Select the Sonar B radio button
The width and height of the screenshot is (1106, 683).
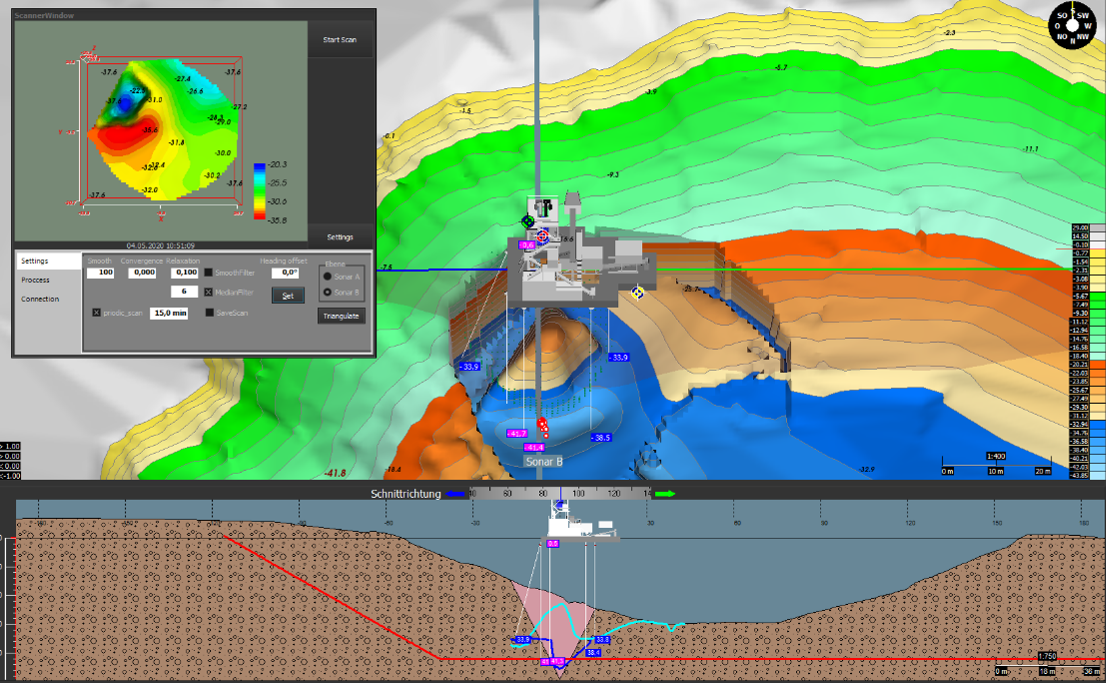327,292
